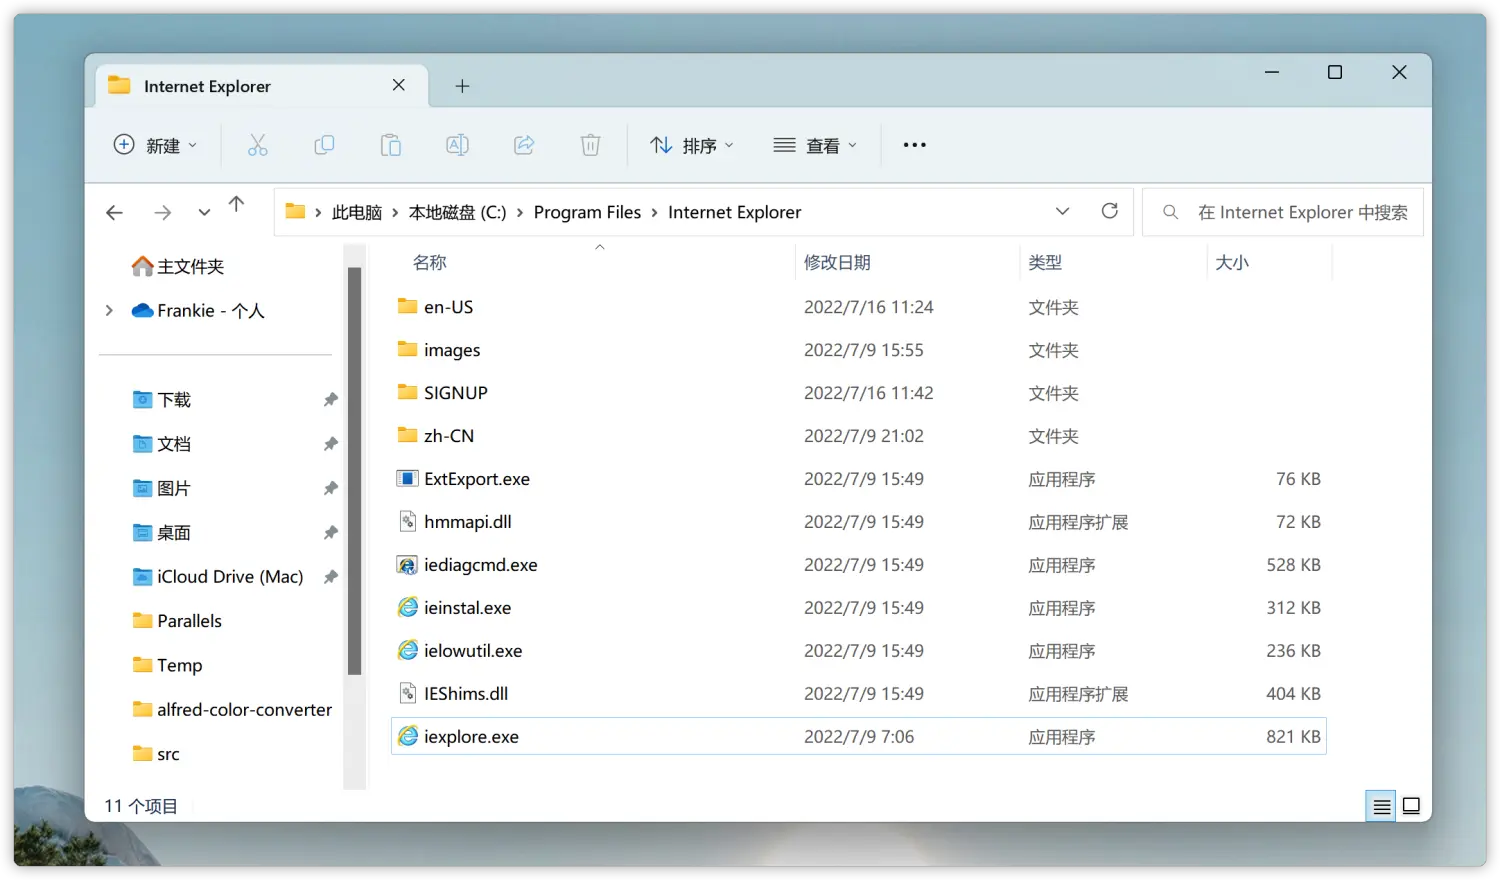Sort by 修改日期 column header
Viewport: 1500px width, 880px height.
point(837,262)
